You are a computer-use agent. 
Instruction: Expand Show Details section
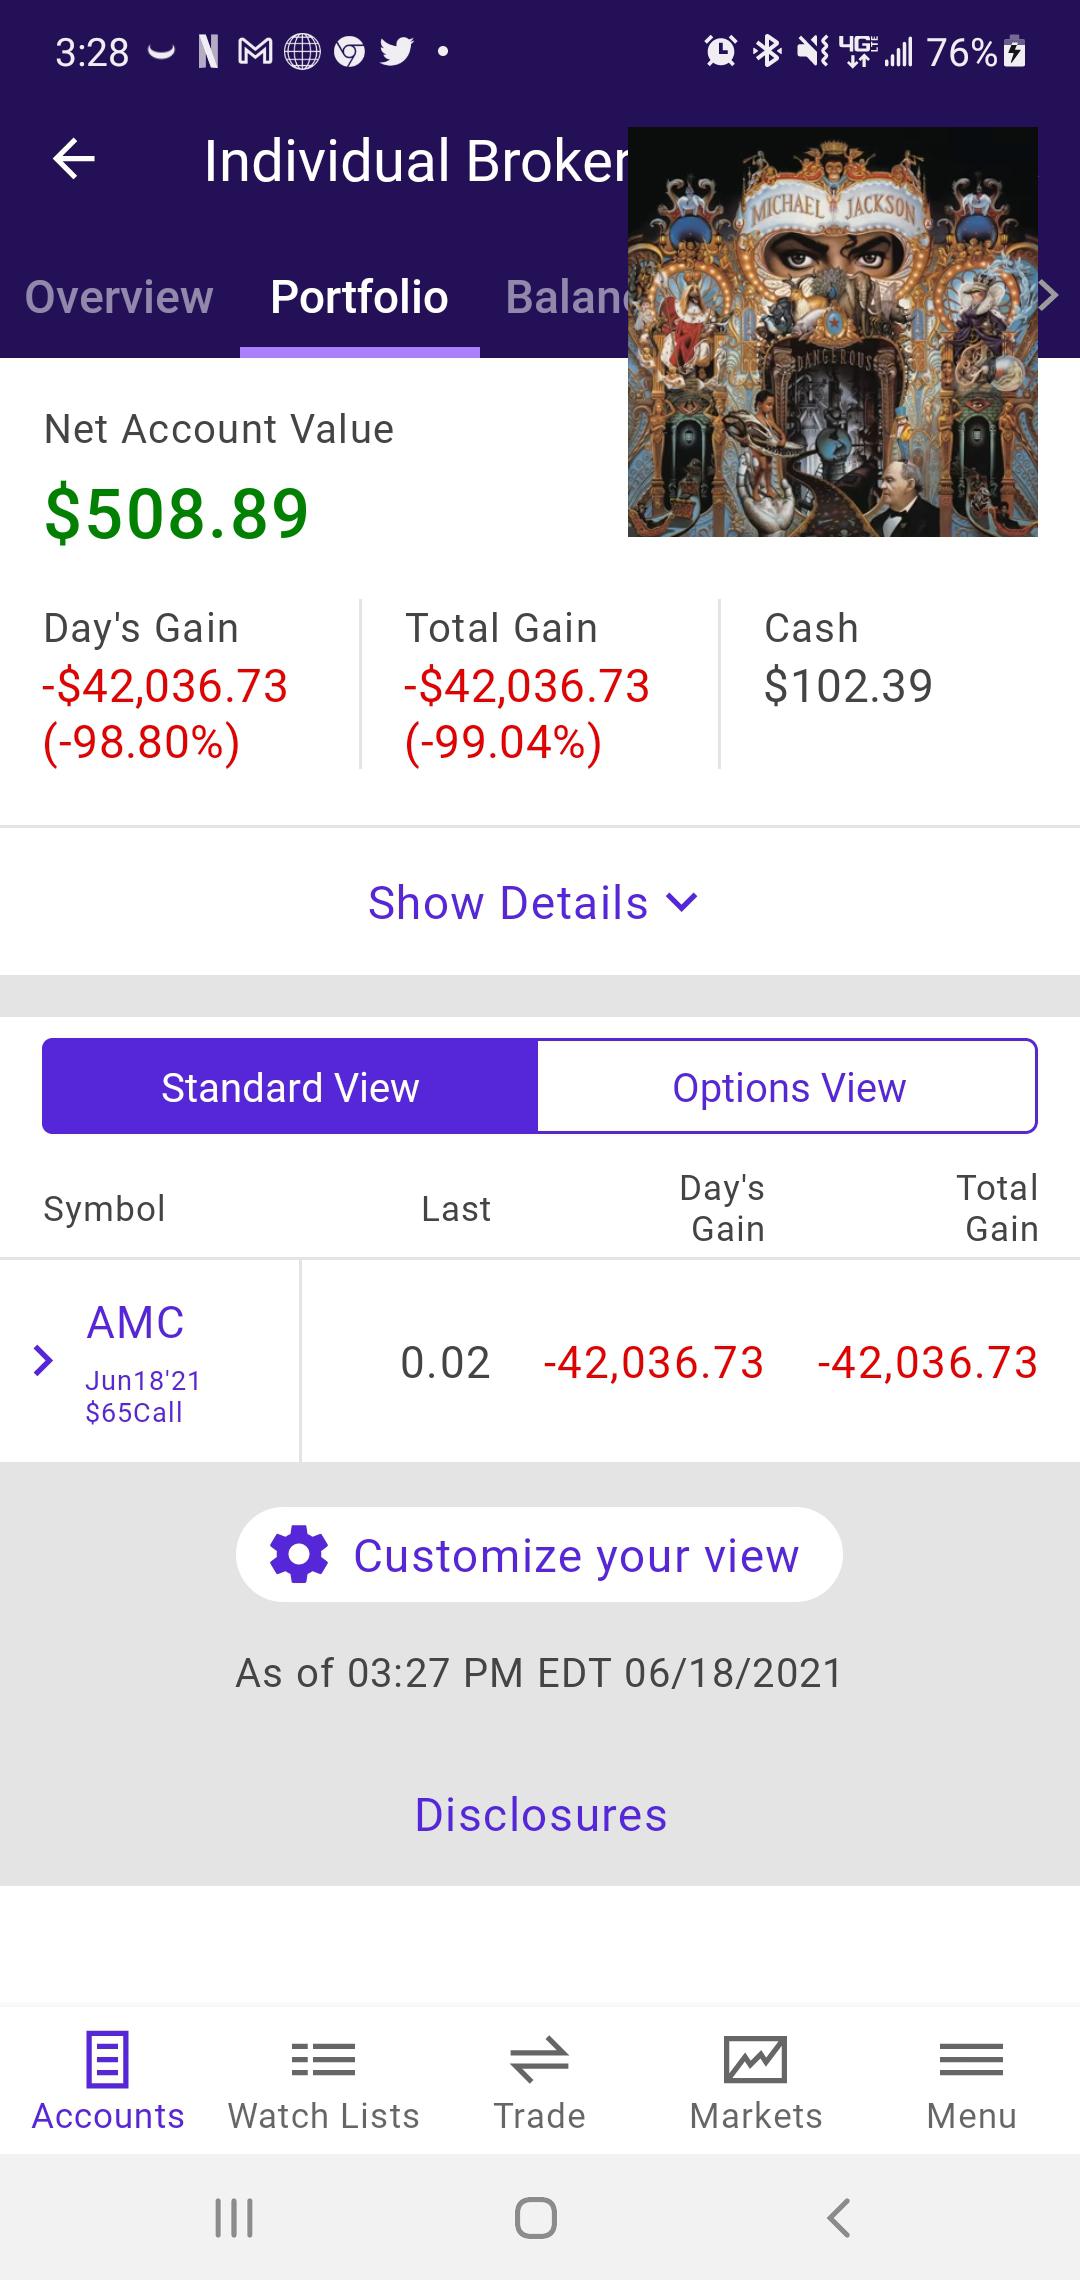[533, 903]
